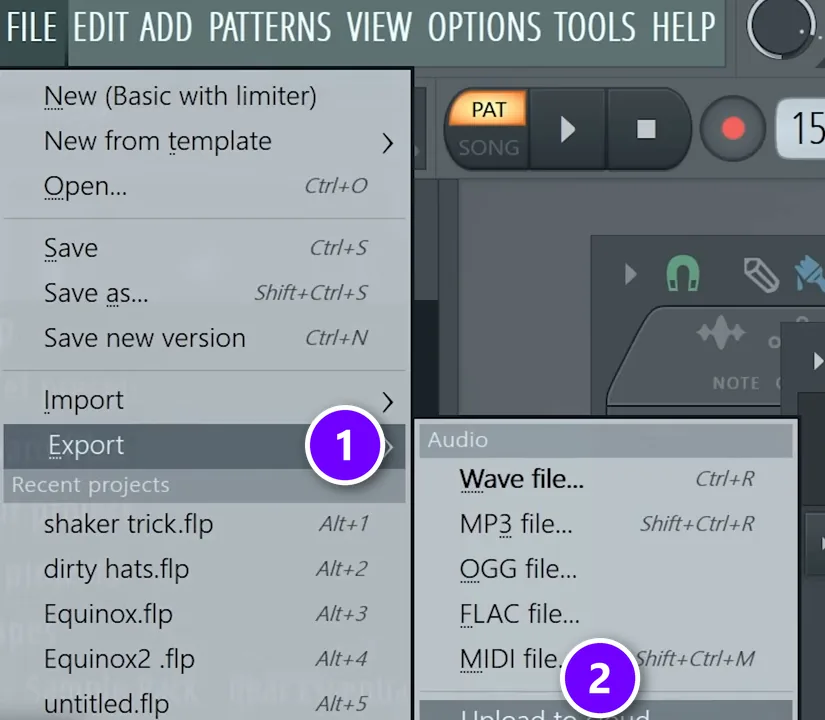Open the EDIT menu
This screenshot has height=720, width=825.
point(100,27)
